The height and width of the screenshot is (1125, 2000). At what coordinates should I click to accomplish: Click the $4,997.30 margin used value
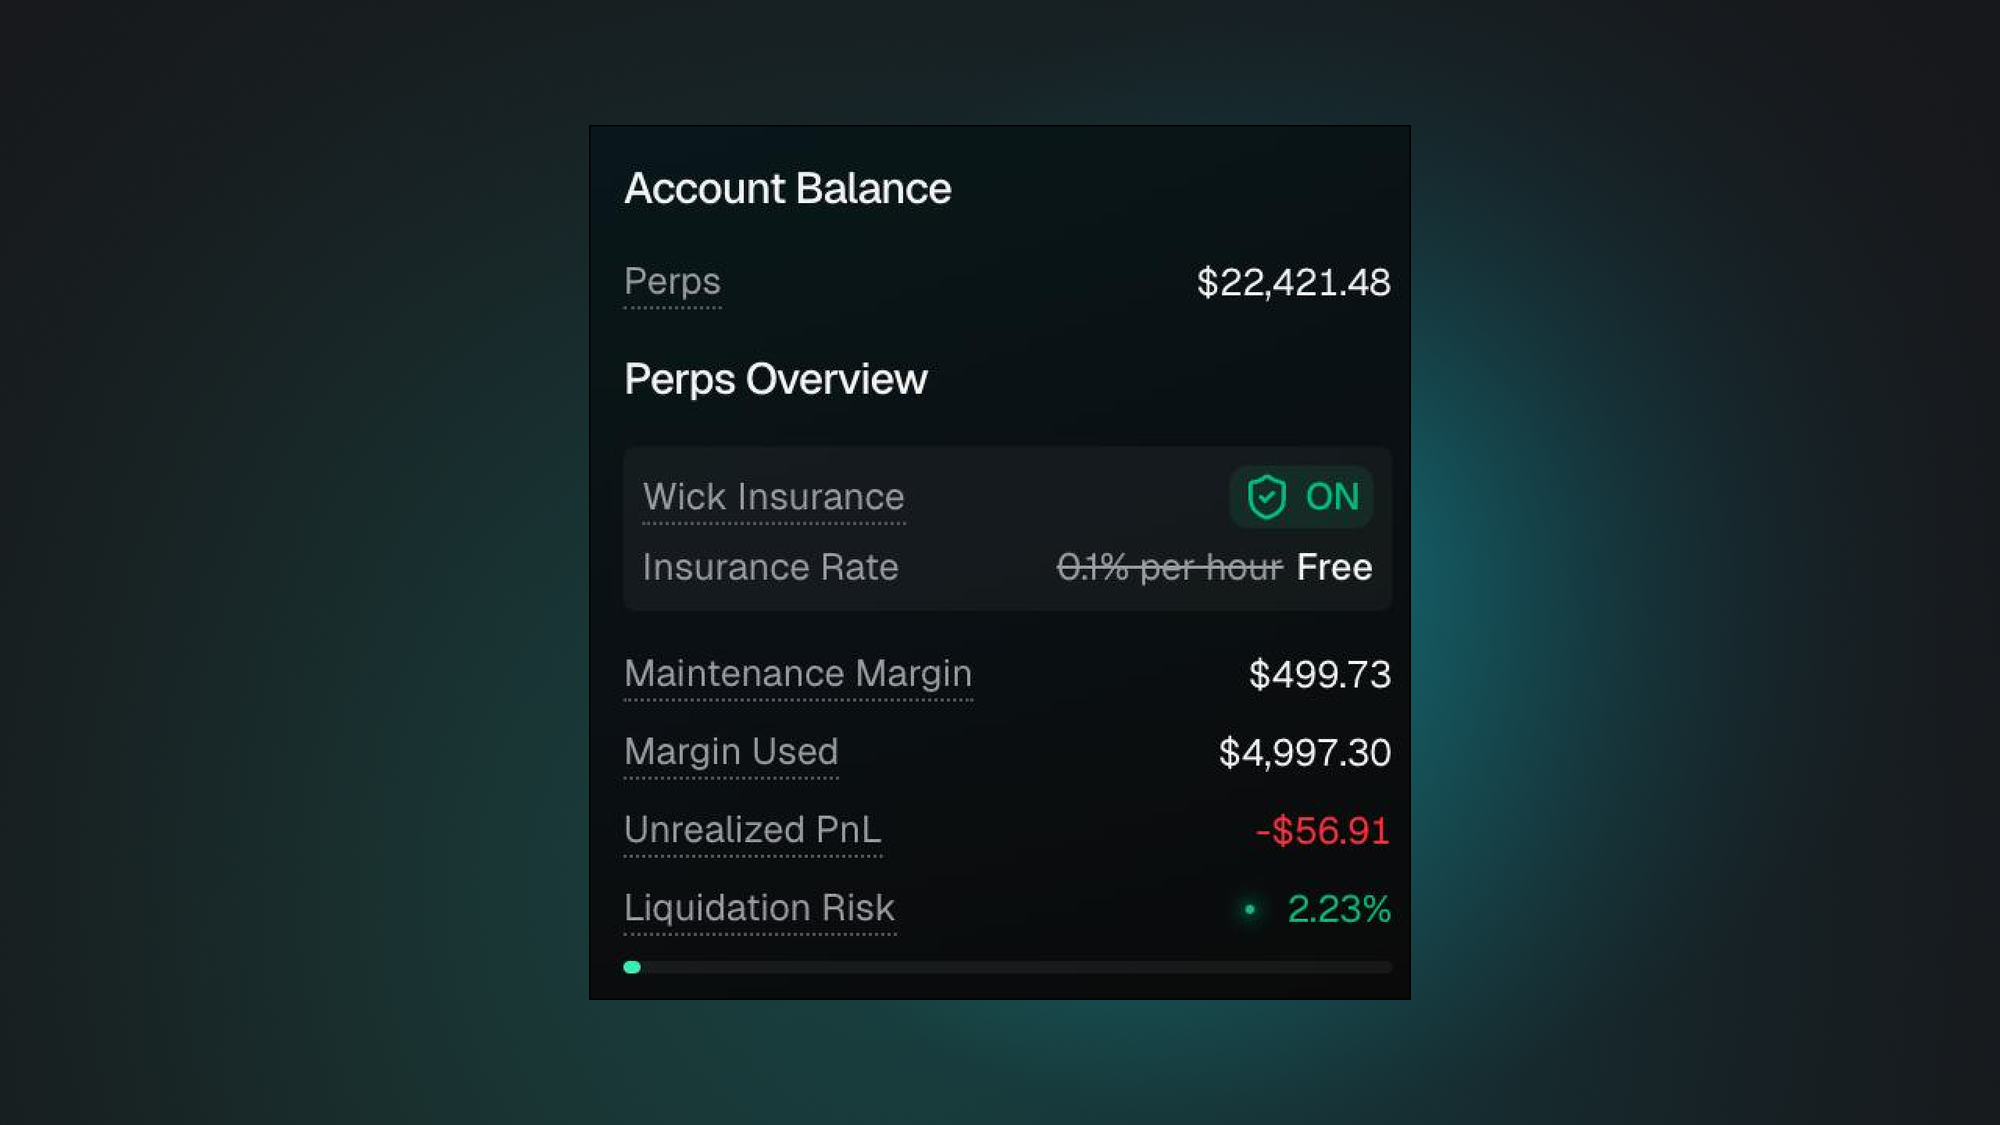click(x=1304, y=753)
